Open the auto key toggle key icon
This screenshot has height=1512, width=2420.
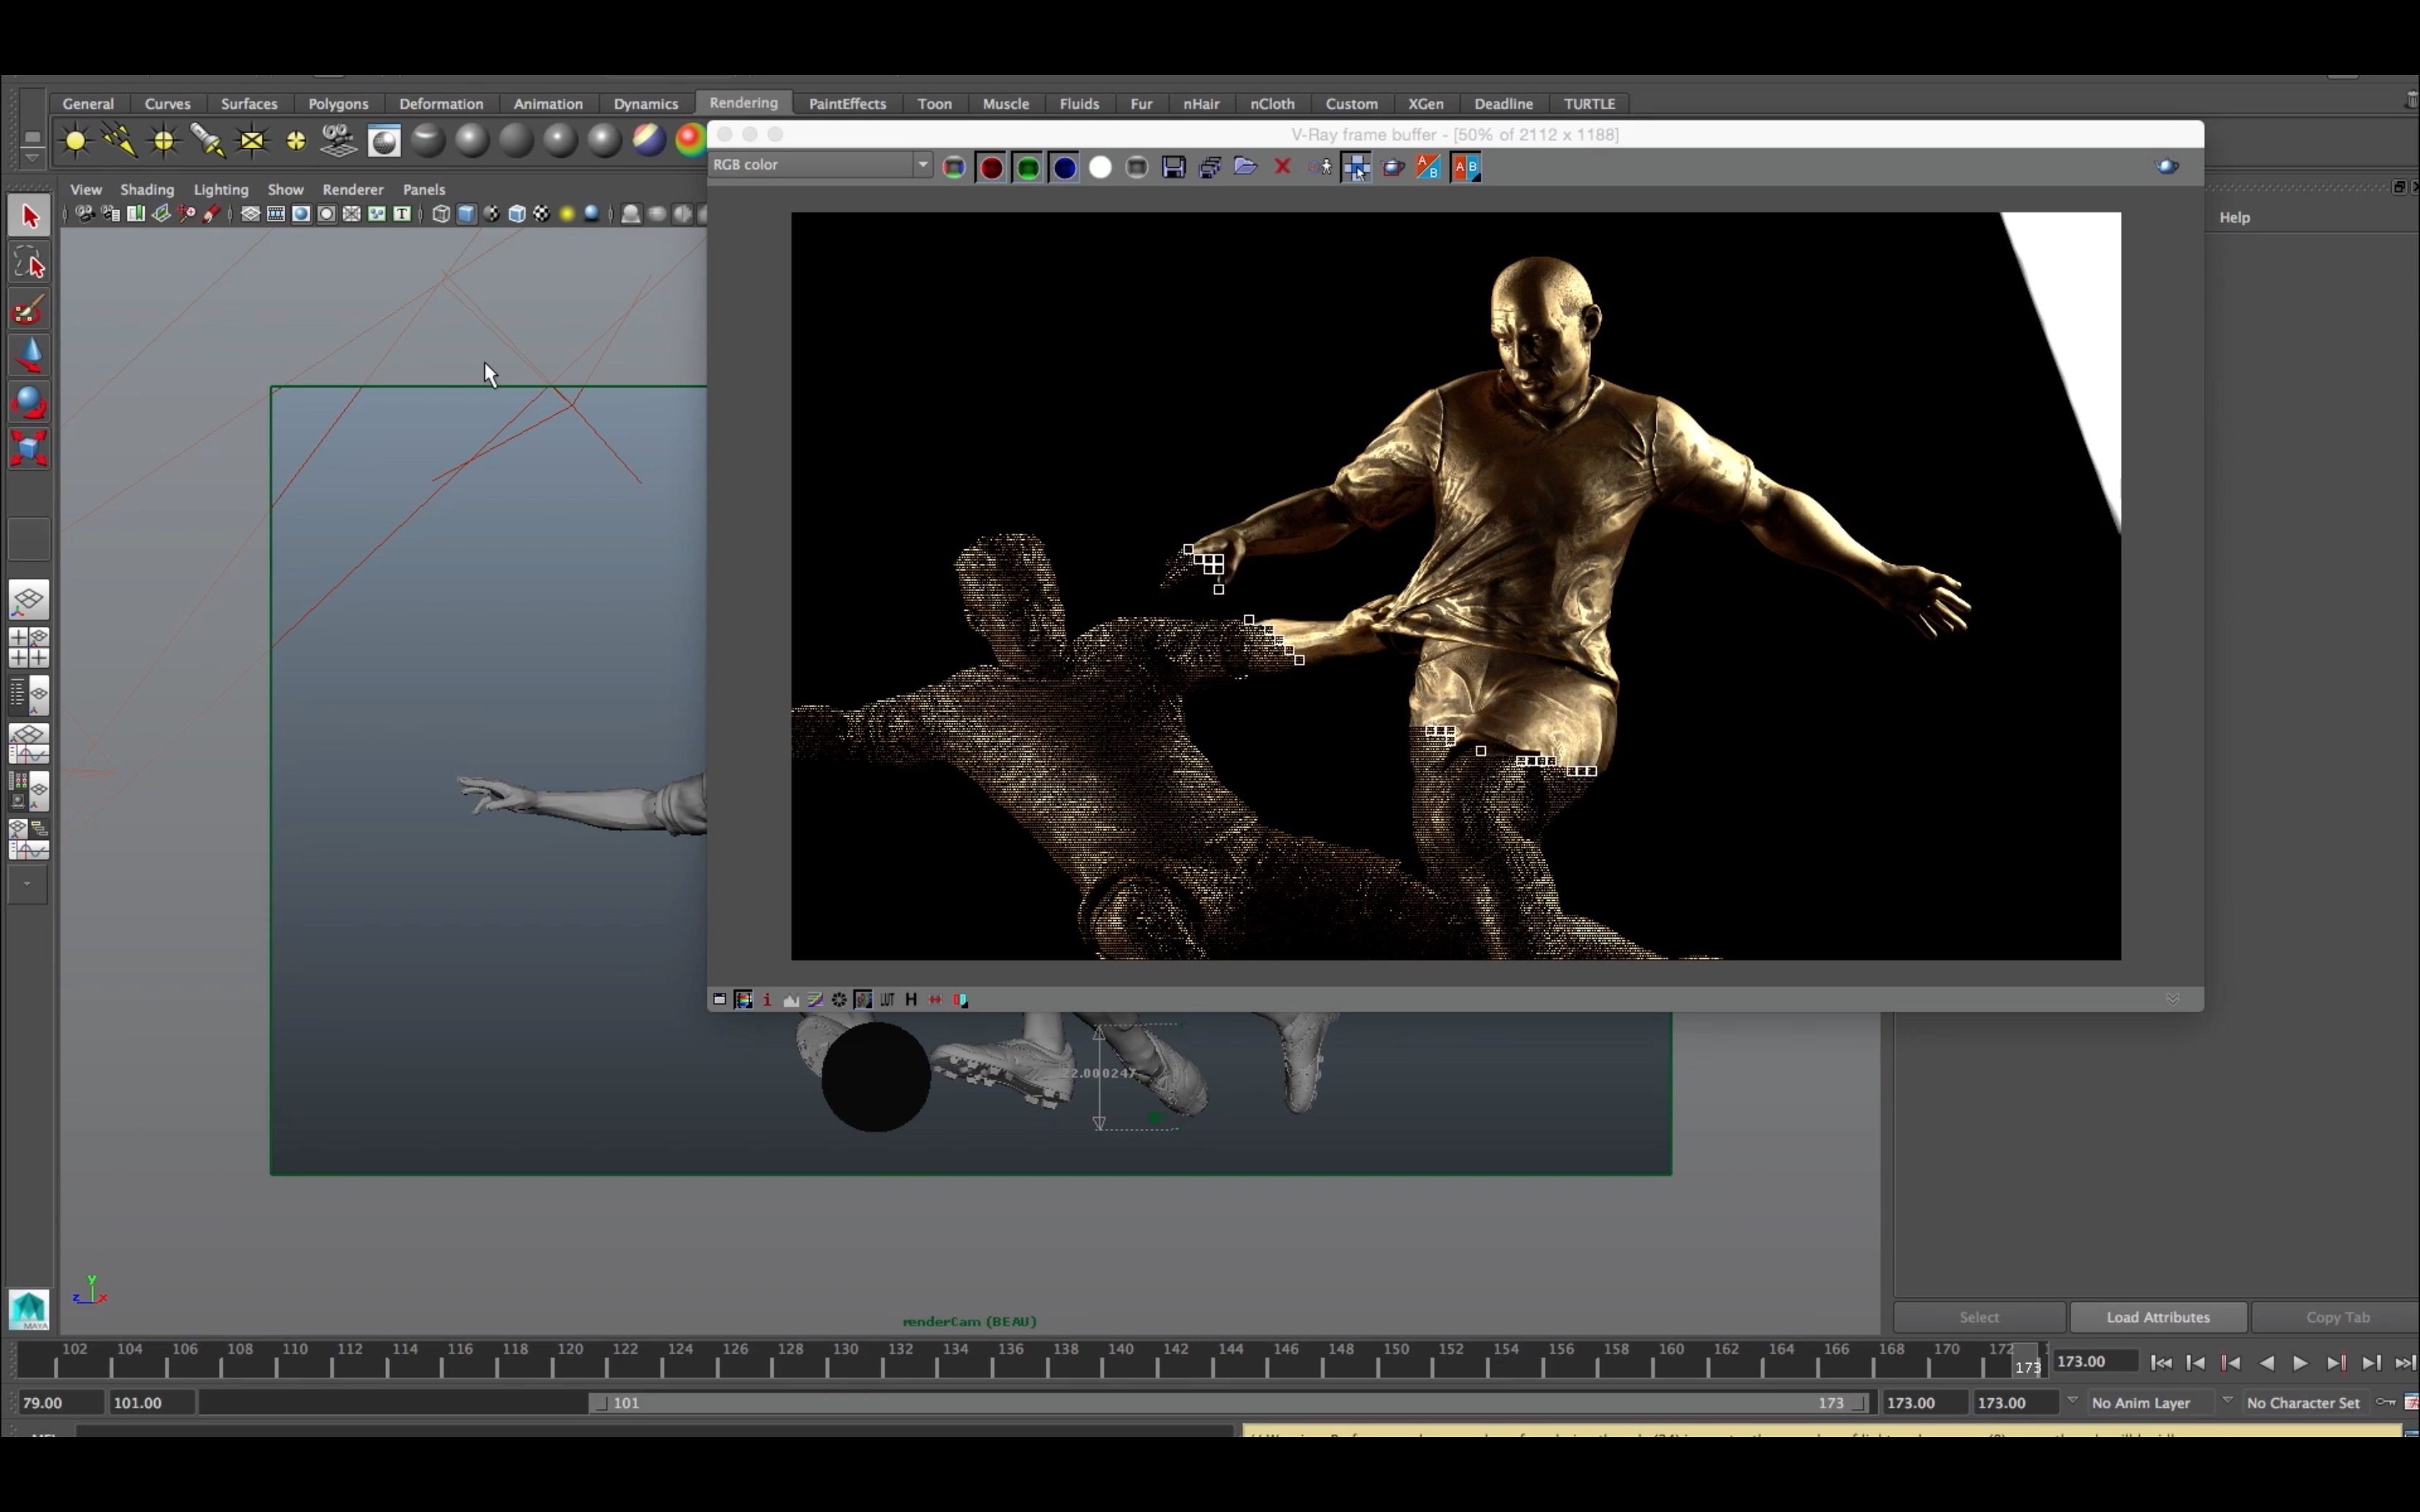coord(2386,1402)
